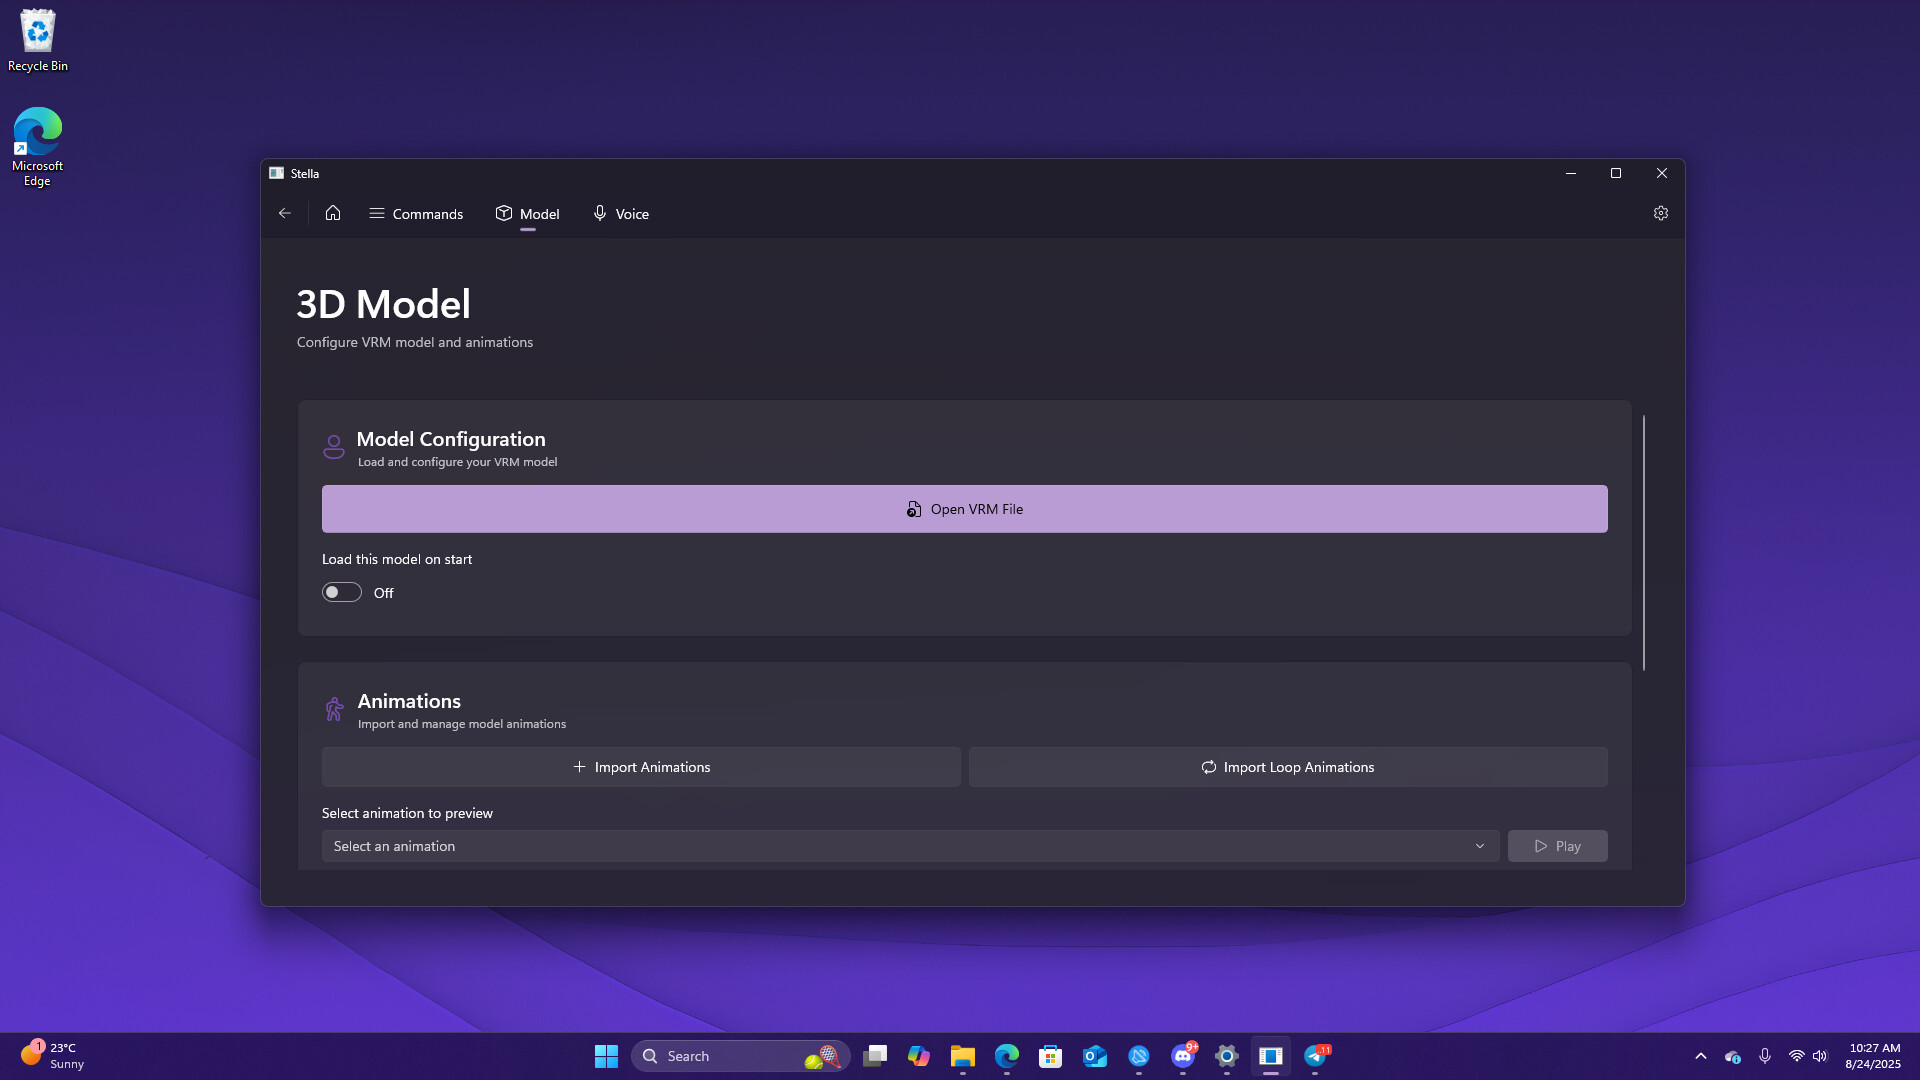Open Telegram from the taskbar

pos(1315,1056)
